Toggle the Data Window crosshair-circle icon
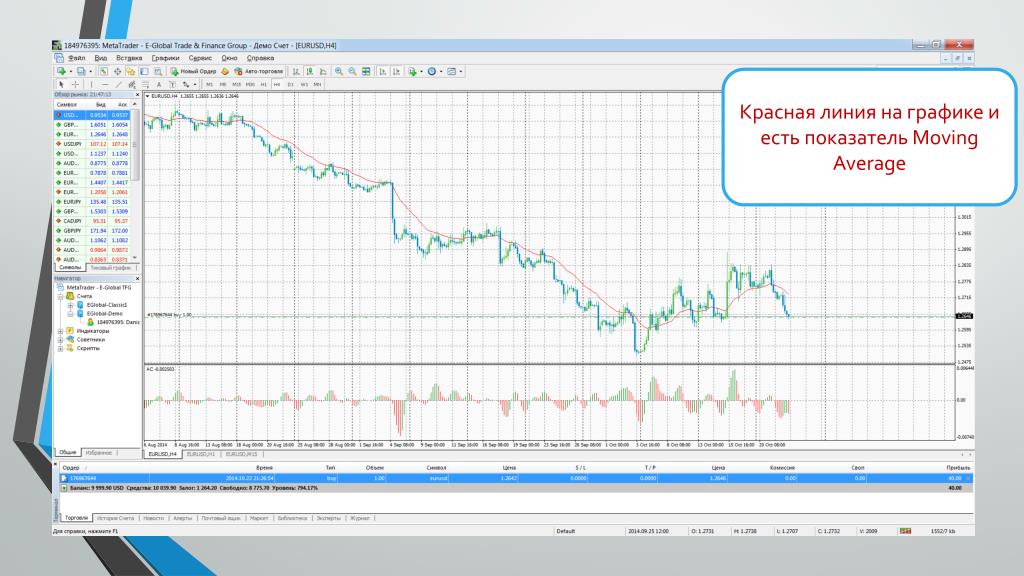 pyautogui.click(x=118, y=71)
